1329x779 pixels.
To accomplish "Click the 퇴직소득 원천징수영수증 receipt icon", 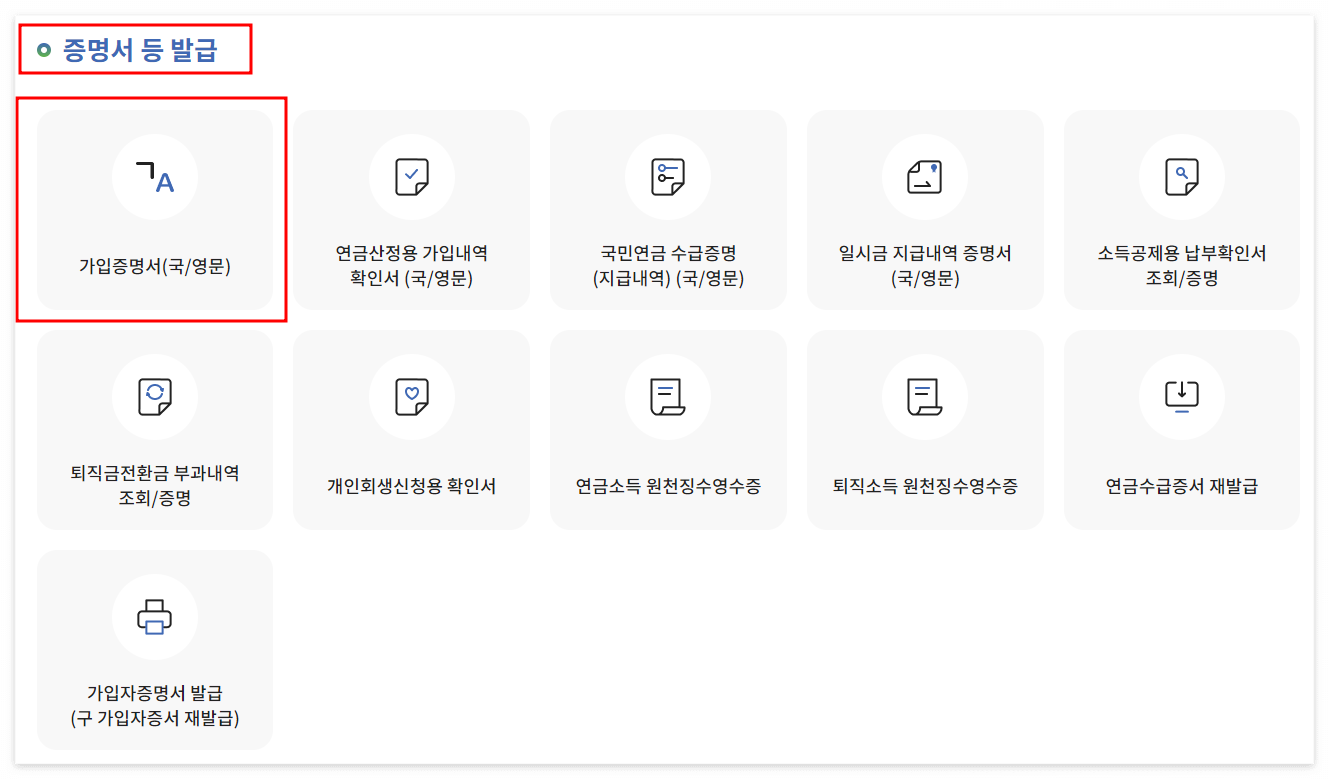I will coord(925,396).
